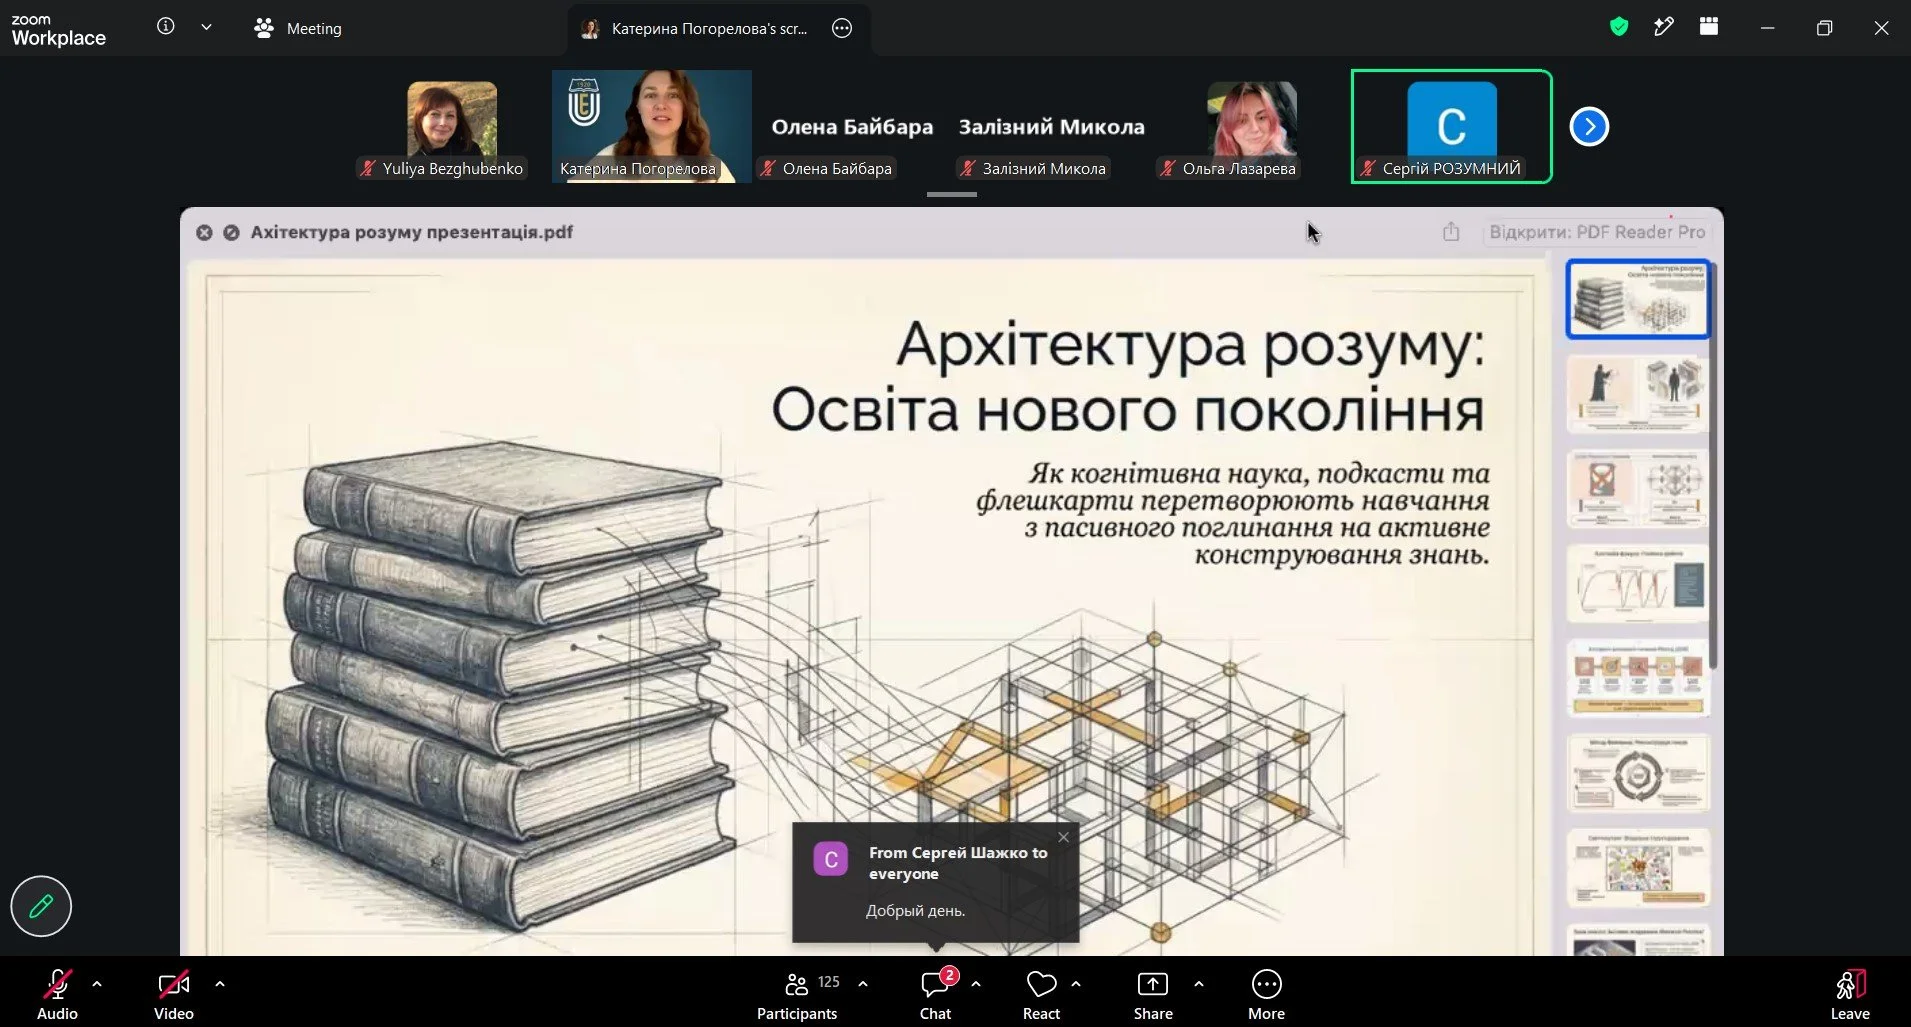
Task: Click the PDF thumbnail sidebar scrollbar
Action: point(1714,465)
